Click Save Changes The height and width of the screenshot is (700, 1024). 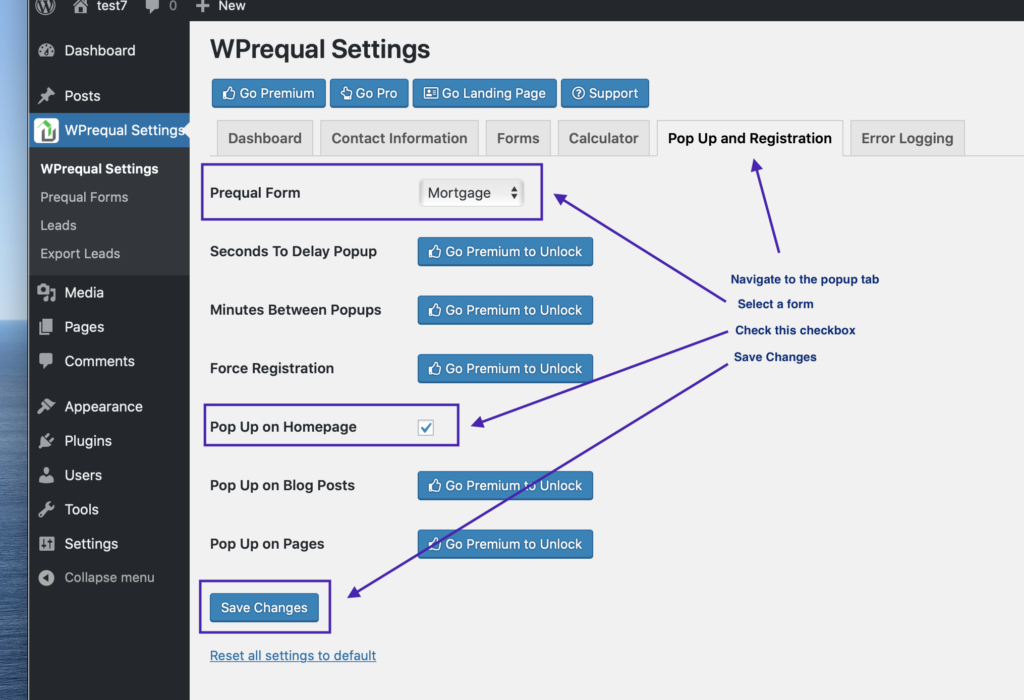click(x=264, y=607)
